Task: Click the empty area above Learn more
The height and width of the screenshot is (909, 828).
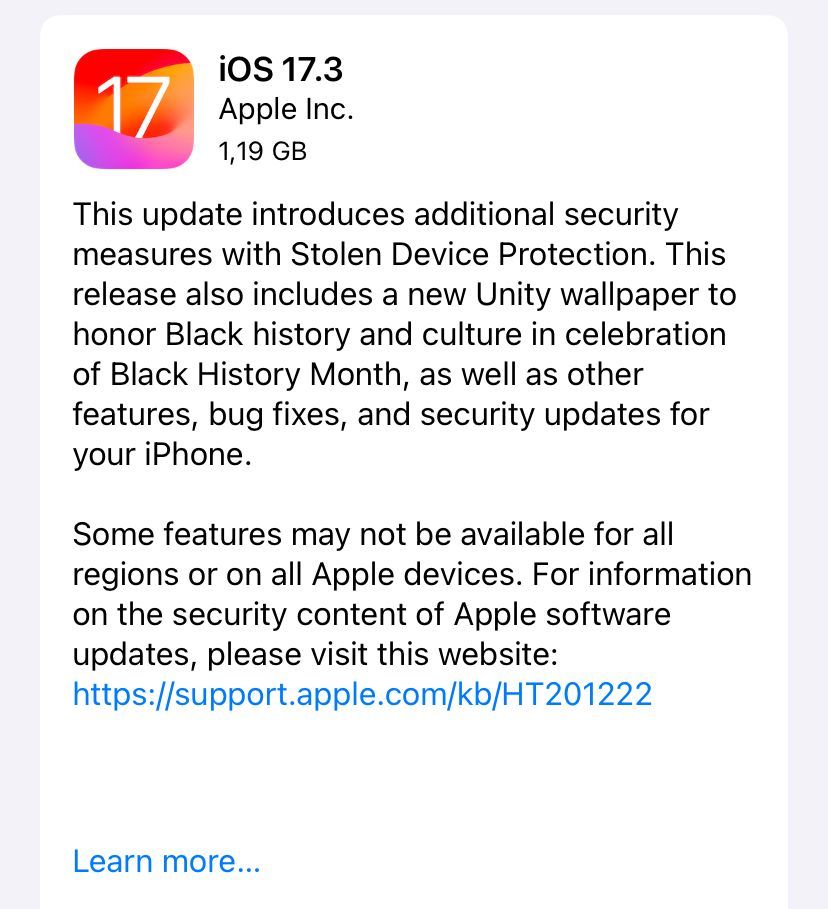Action: [413, 777]
